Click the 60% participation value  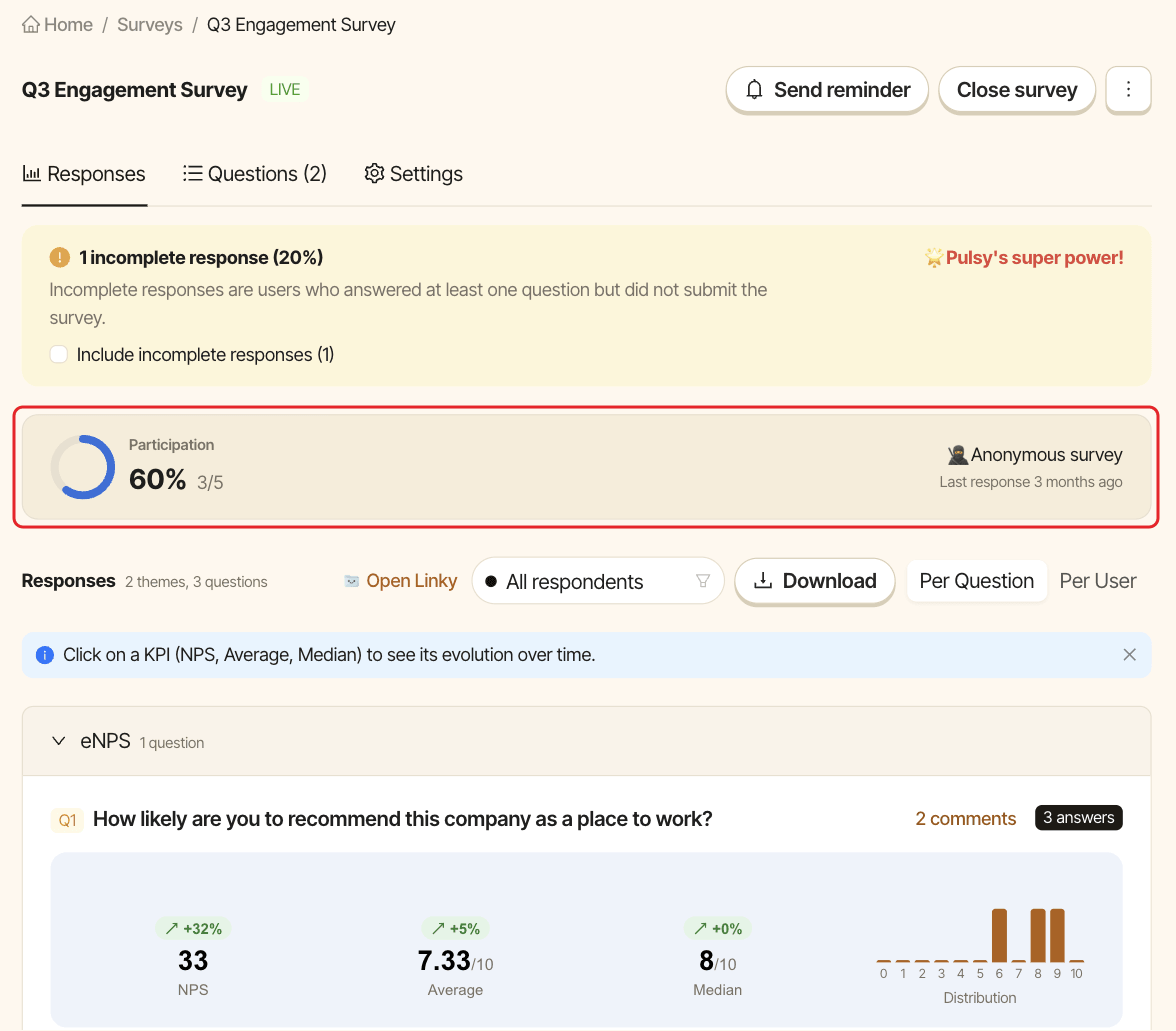point(158,479)
